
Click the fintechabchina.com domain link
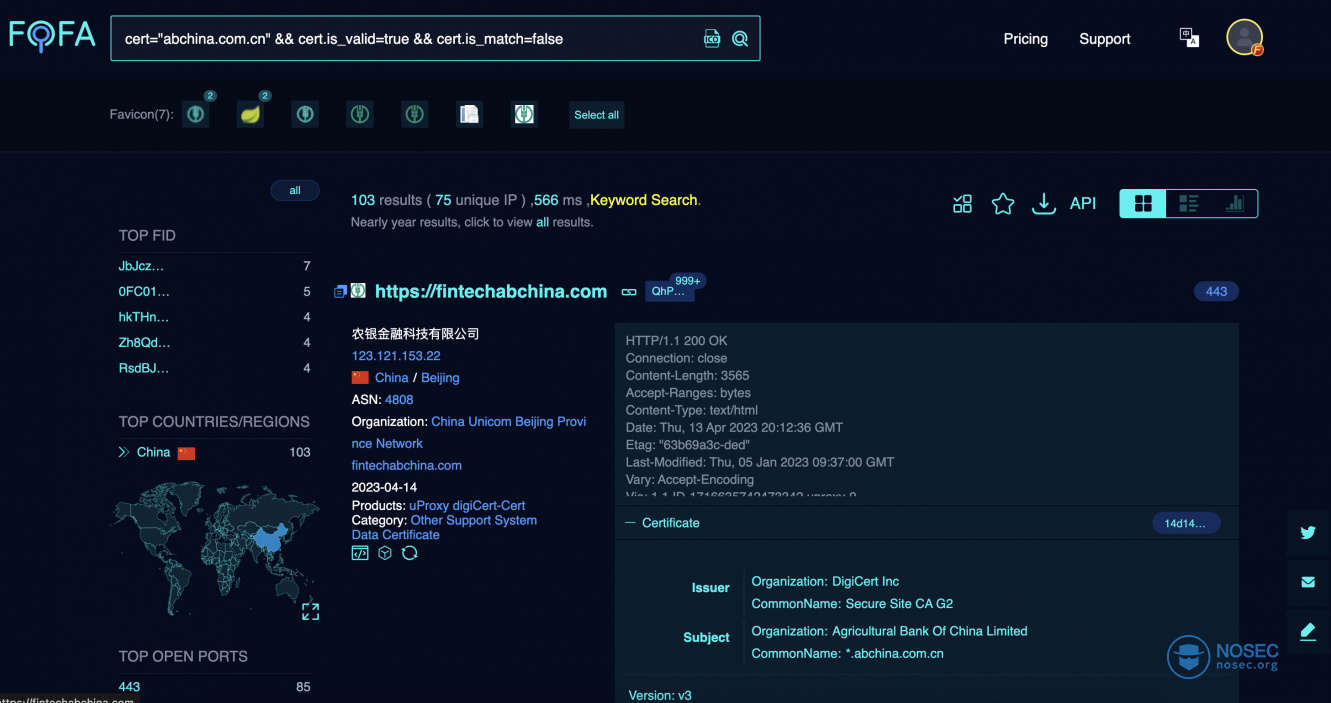coord(407,466)
